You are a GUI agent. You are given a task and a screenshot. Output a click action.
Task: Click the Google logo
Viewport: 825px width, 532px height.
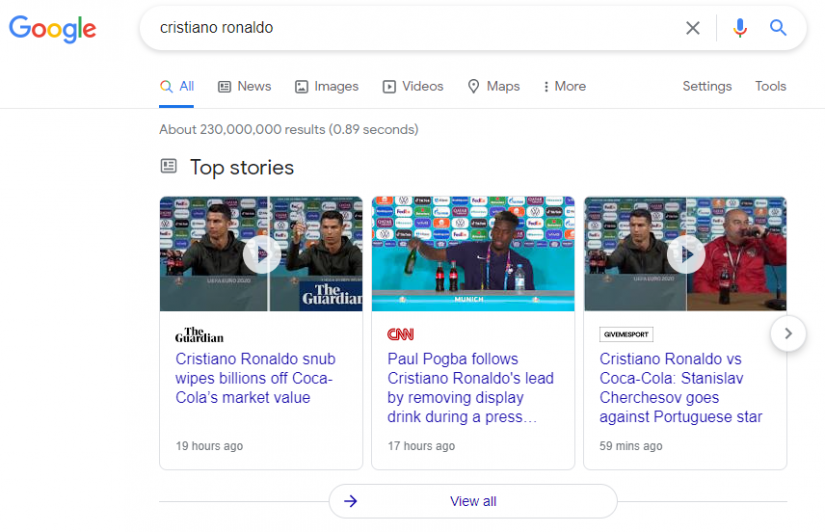pos(53,28)
